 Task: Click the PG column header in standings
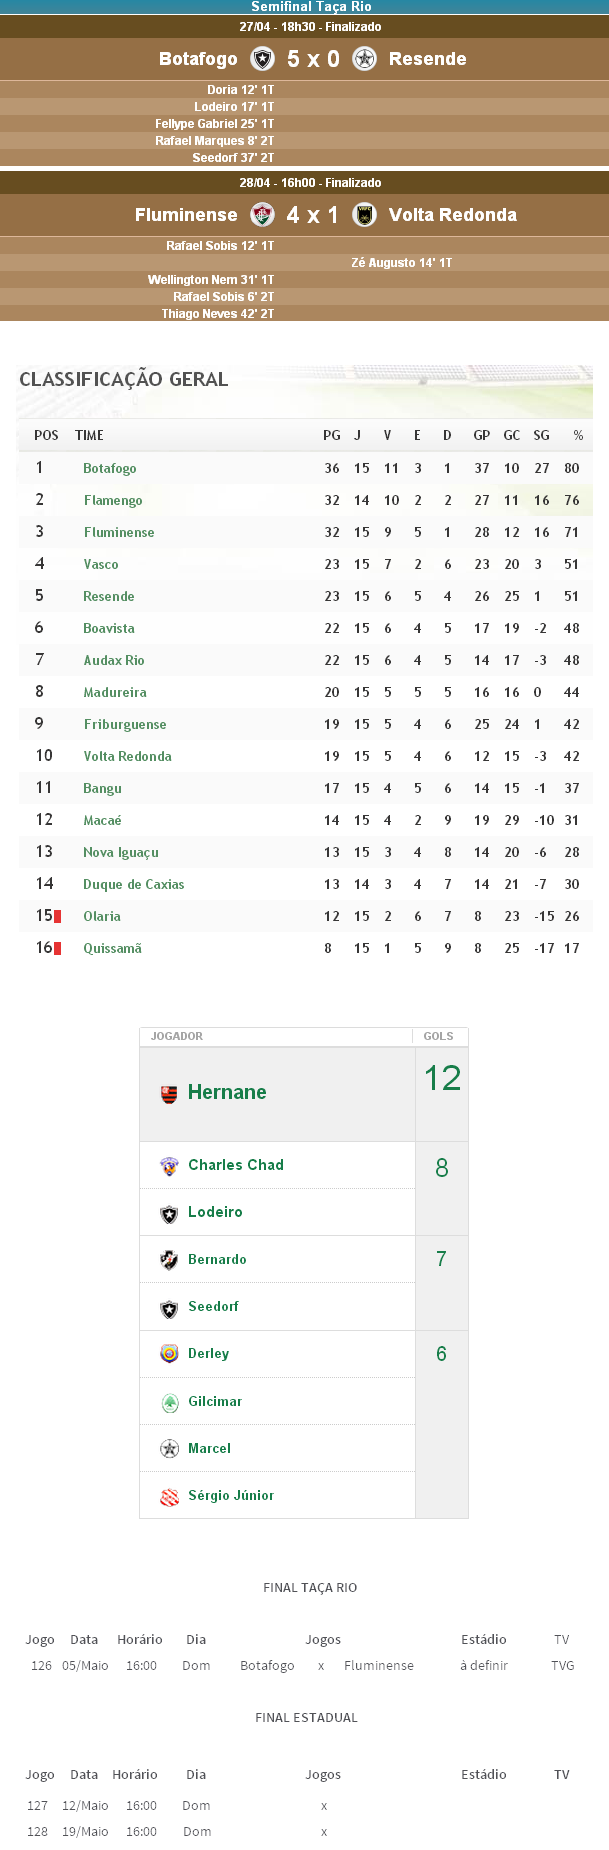332,435
